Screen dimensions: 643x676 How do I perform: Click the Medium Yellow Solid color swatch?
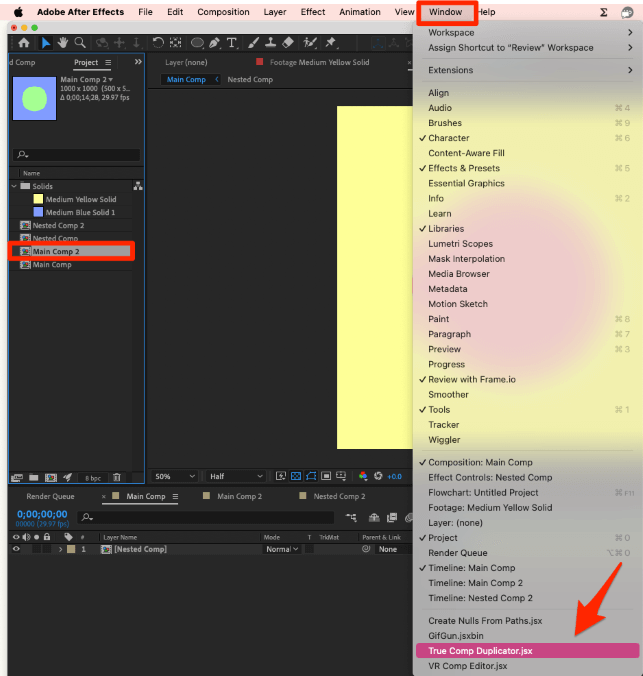pos(38,199)
